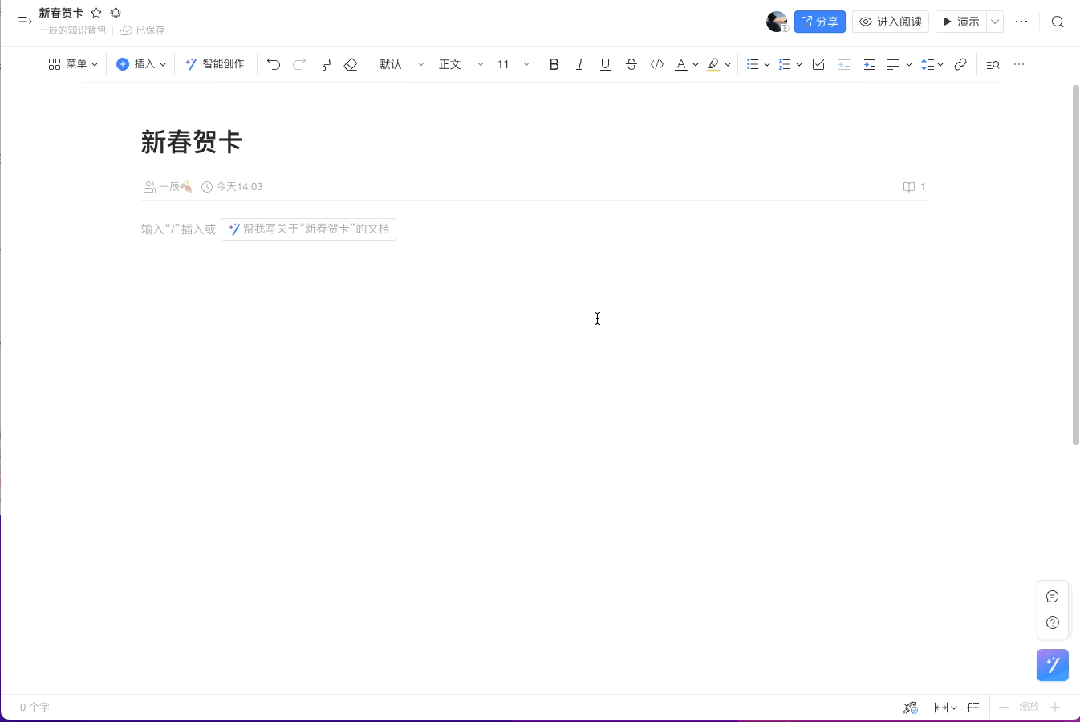
Task: Toggle italic text style
Action: tap(579, 64)
